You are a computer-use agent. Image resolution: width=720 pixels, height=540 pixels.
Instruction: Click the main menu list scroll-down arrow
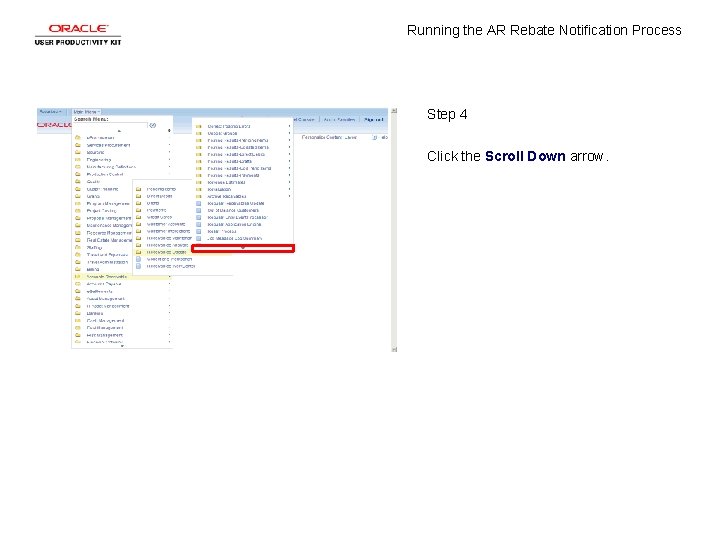coord(122,346)
